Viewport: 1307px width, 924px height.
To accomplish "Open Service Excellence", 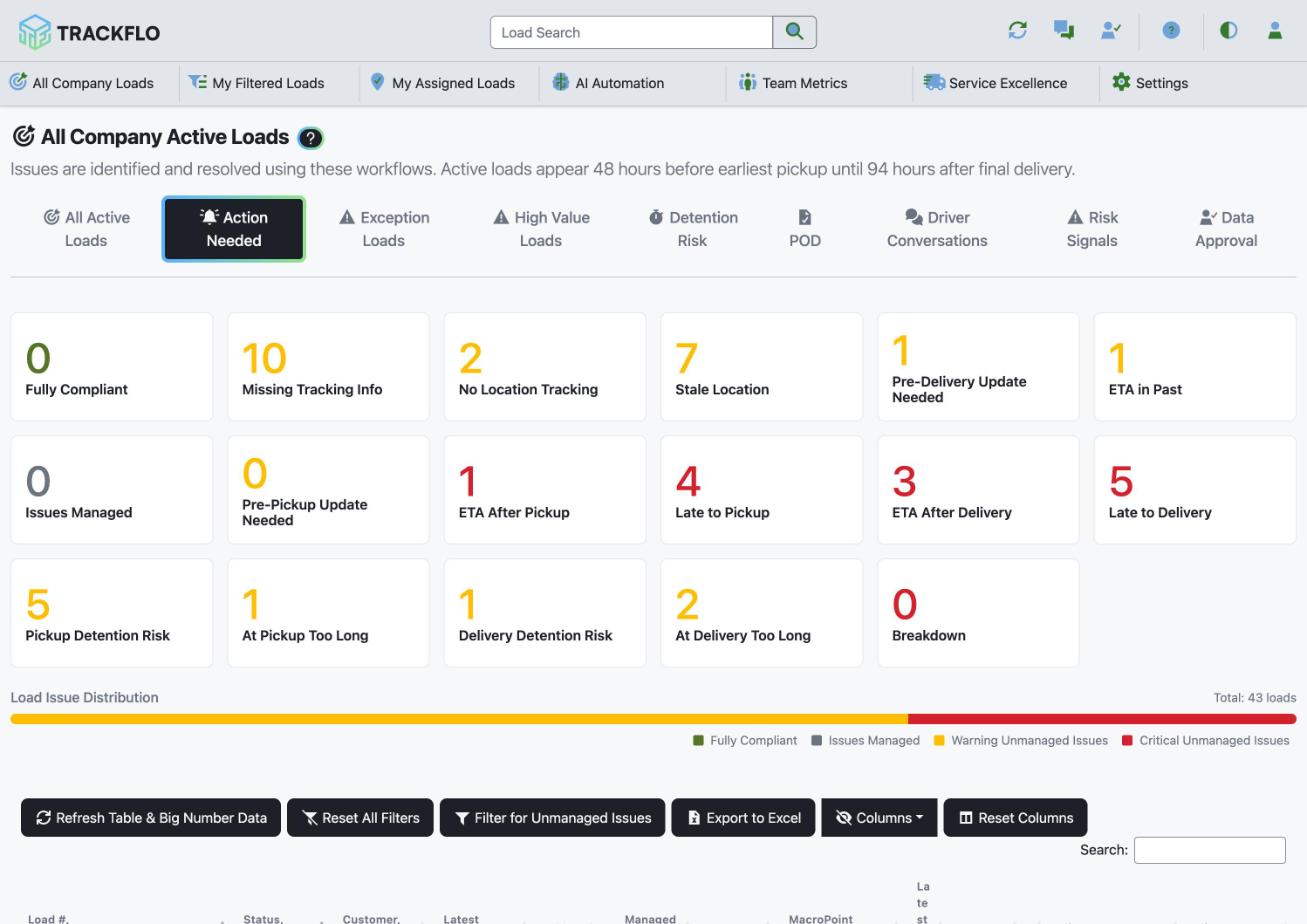I will coord(995,83).
